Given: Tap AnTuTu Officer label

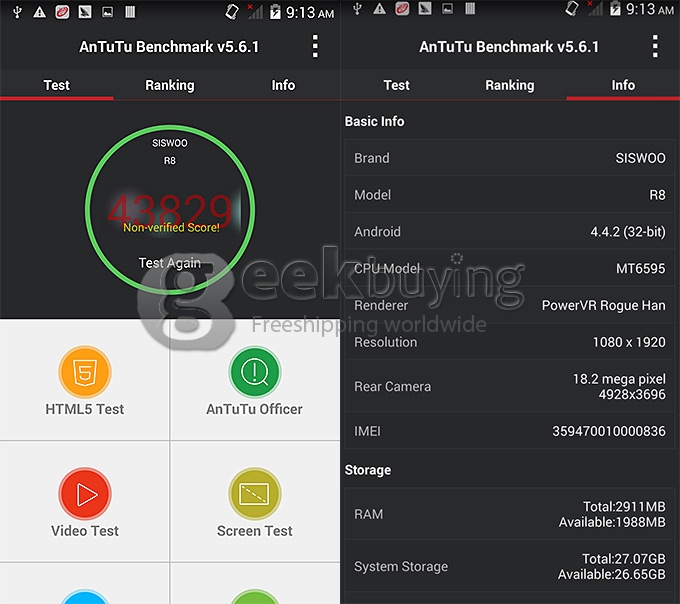Looking at the screenshot, I should (x=255, y=409).
